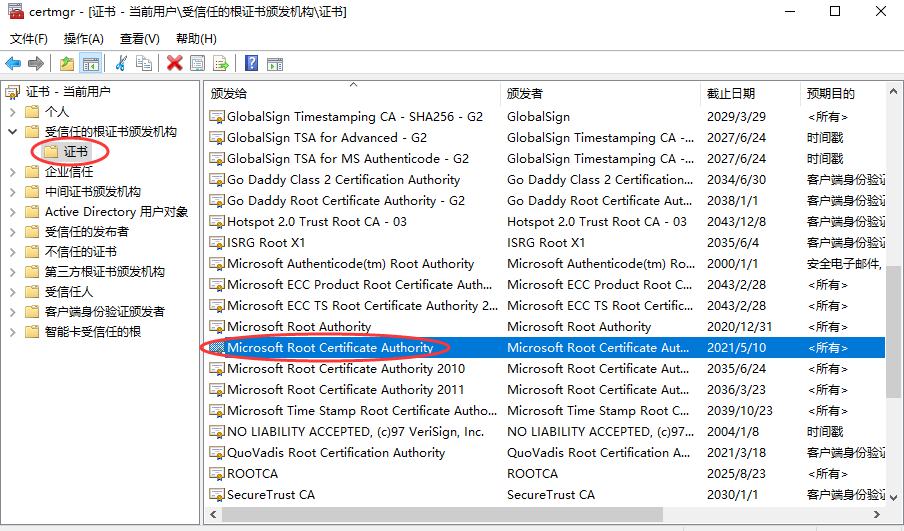Select 第三方根证书颁发机构 in the tree
This screenshot has width=904, height=531.
coord(105,272)
